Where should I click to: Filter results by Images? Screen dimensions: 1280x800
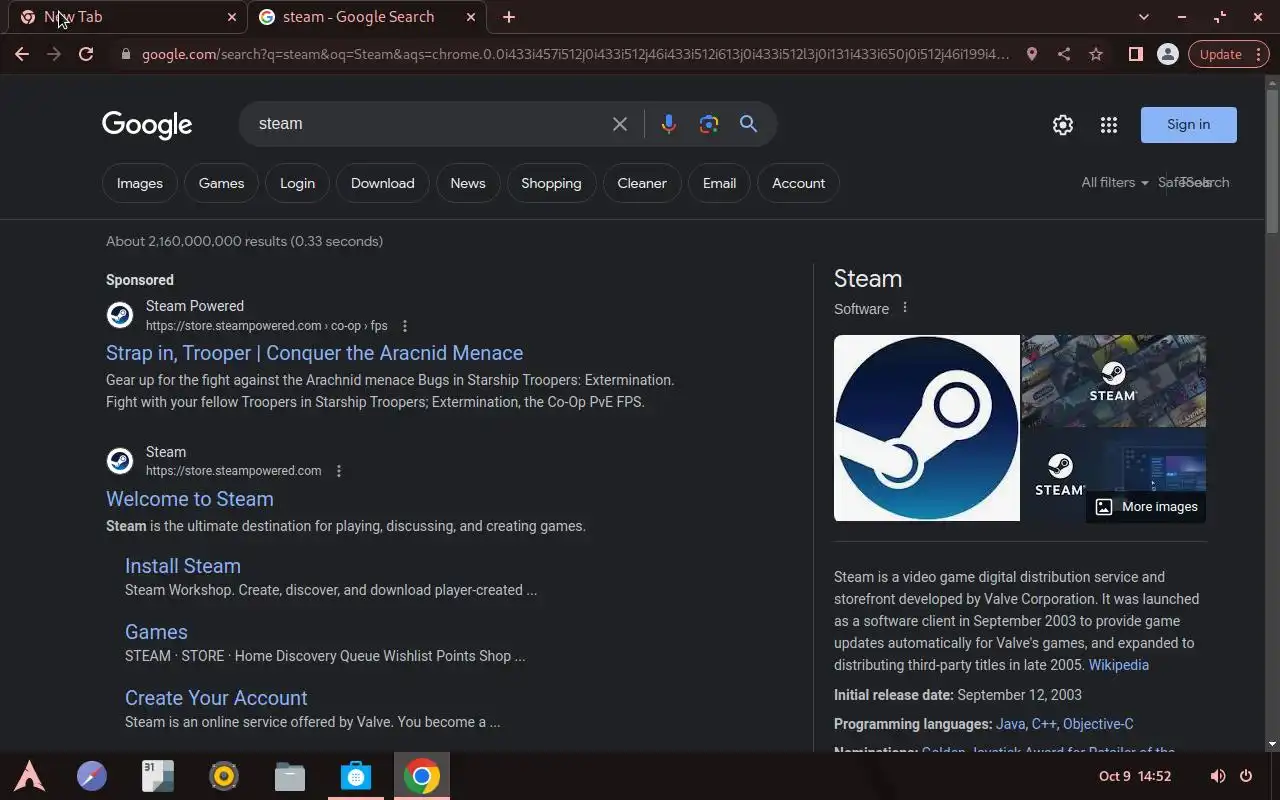(x=140, y=183)
